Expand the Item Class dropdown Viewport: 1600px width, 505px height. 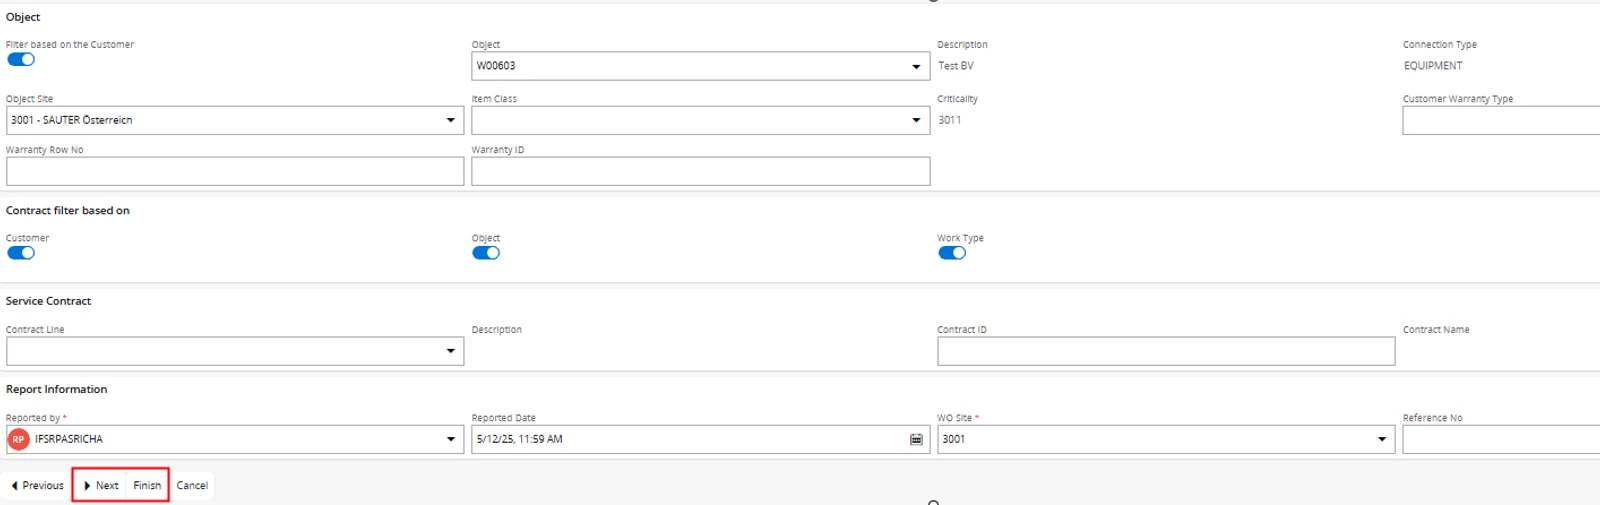(x=916, y=120)
